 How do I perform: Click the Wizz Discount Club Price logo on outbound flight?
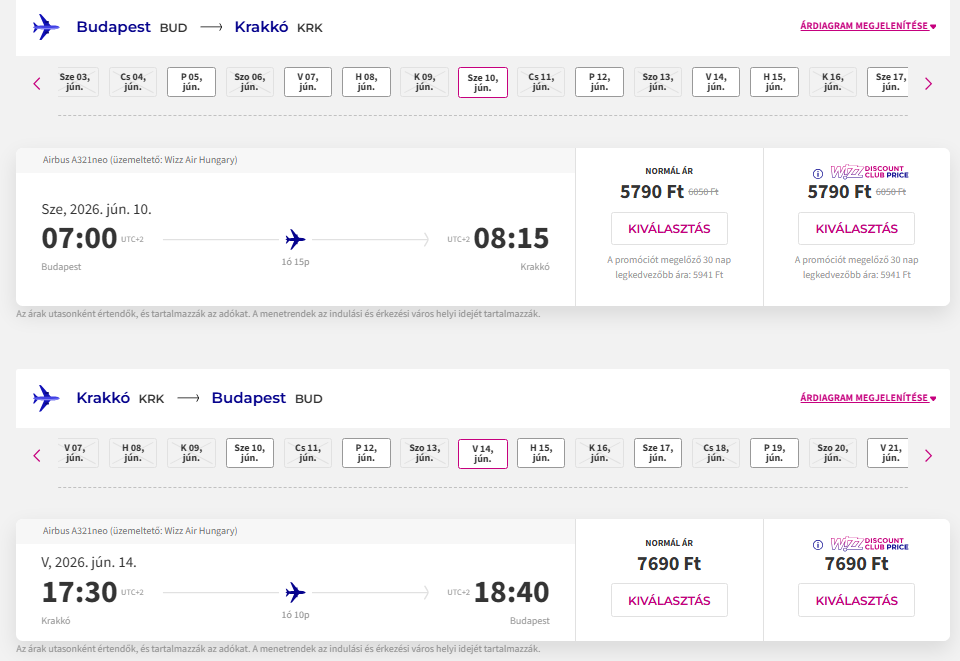(869, 172)
